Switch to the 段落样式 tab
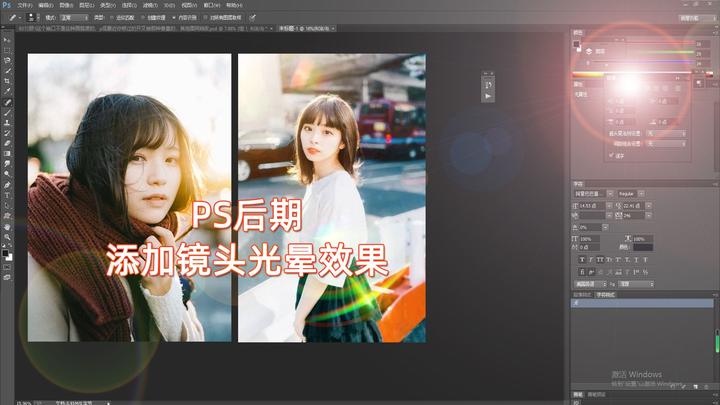The width and height of the screenshot is (720, 405). tap(582, 295)
